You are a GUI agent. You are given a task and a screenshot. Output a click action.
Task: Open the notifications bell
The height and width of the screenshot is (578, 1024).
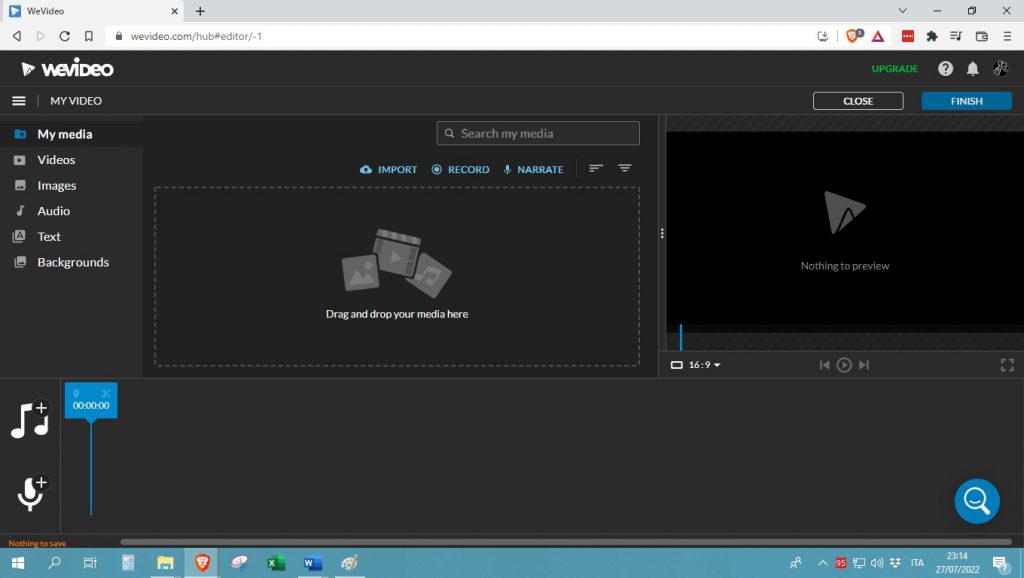click(x=972, y=69)
